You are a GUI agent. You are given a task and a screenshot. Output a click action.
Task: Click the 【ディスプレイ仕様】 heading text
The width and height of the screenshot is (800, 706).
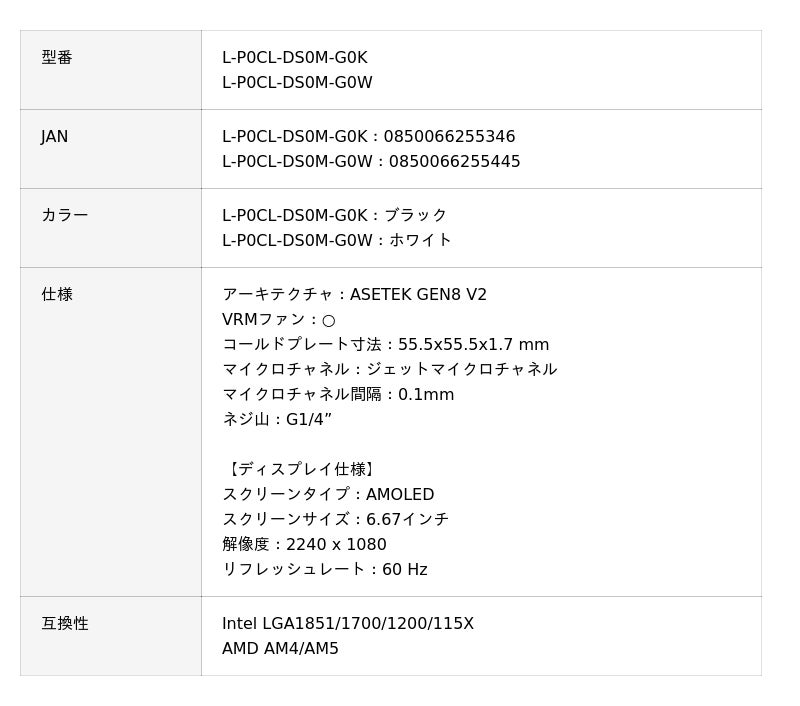pos(301,470)
